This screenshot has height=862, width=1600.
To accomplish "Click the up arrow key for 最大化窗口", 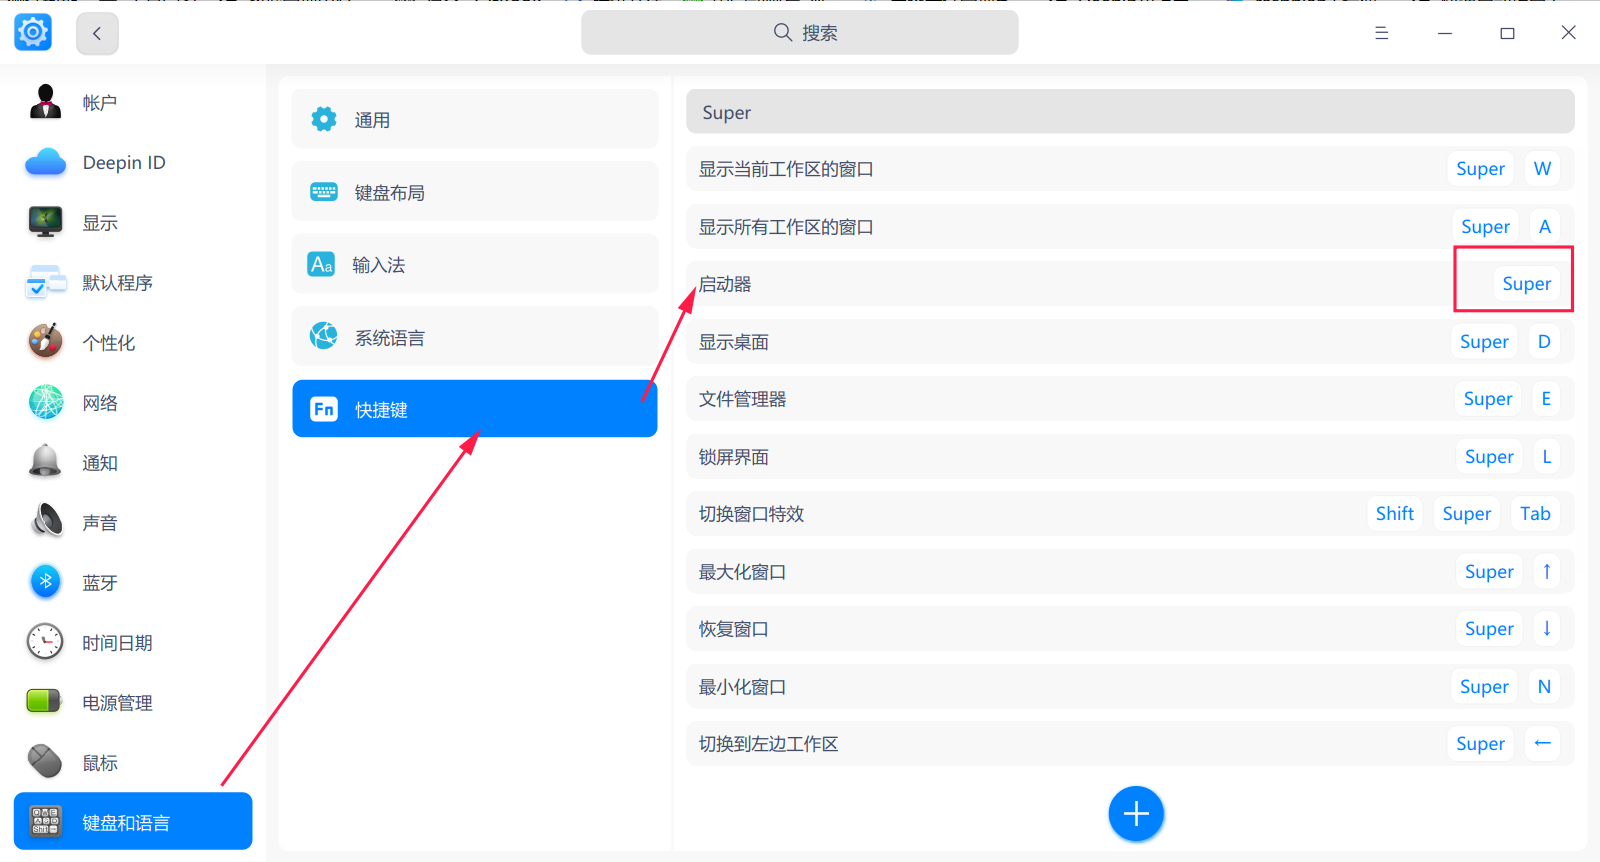I will coord(1546,572).
